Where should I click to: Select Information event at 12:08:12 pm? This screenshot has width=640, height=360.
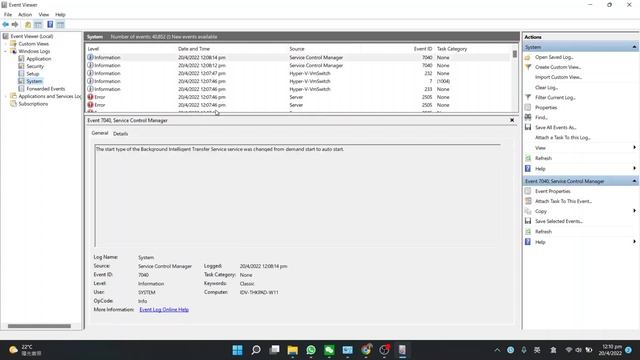298,65
